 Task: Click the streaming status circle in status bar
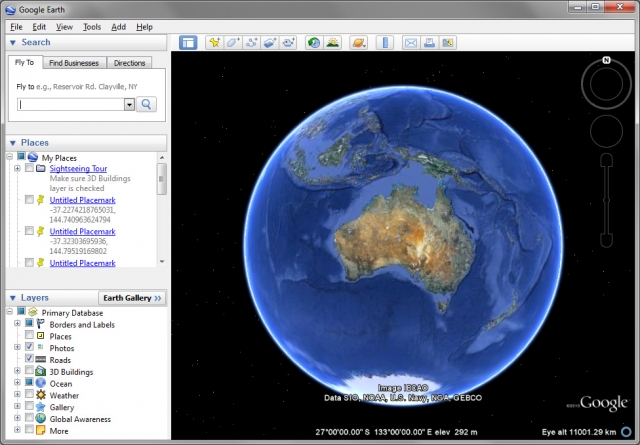[626, 432]
